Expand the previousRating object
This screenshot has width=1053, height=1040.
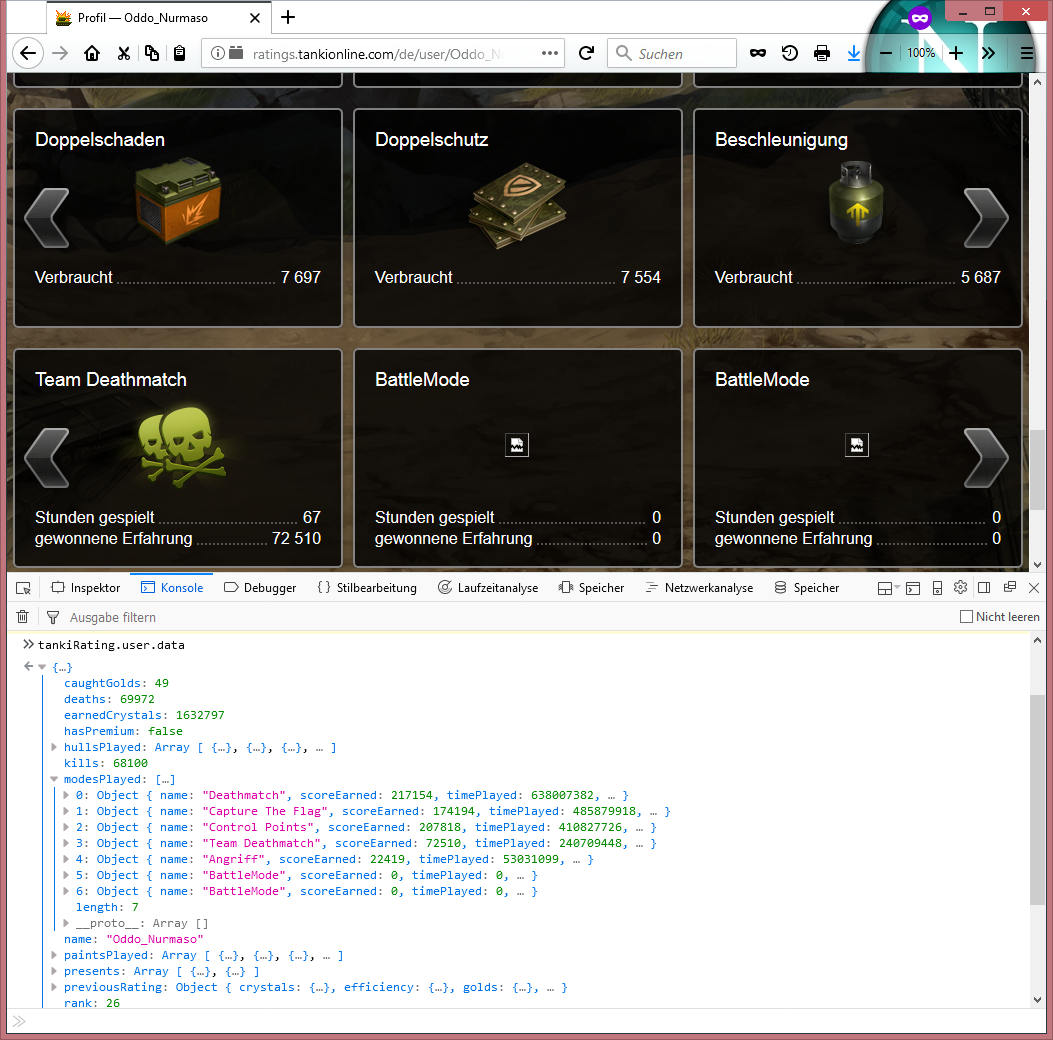pyautogui.click(x=54, y=988)
